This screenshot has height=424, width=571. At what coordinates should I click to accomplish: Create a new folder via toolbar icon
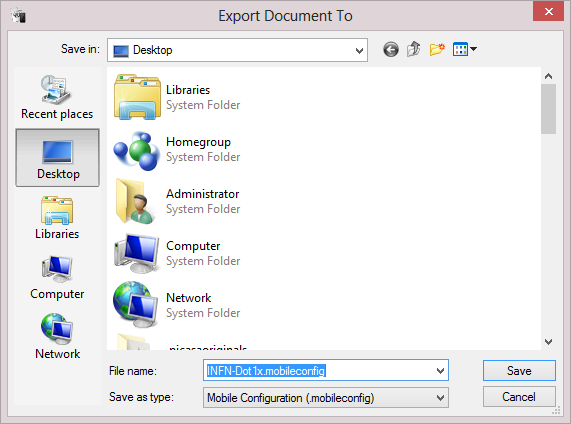click(437, 49)
